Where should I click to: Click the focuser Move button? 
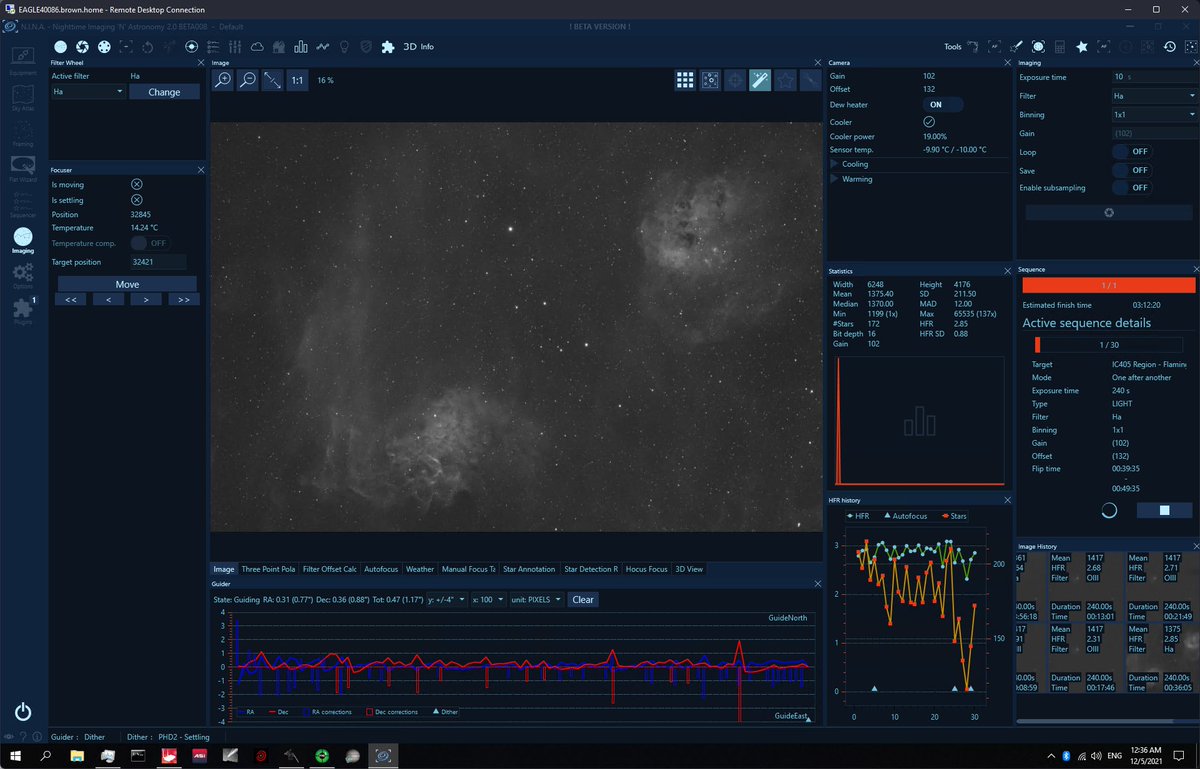127,284
